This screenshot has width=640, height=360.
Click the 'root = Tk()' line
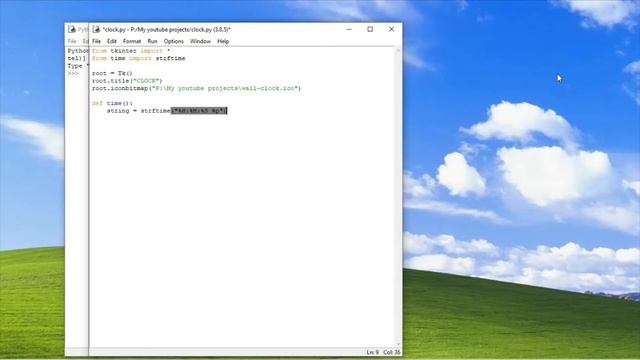(x=112, y=73)
